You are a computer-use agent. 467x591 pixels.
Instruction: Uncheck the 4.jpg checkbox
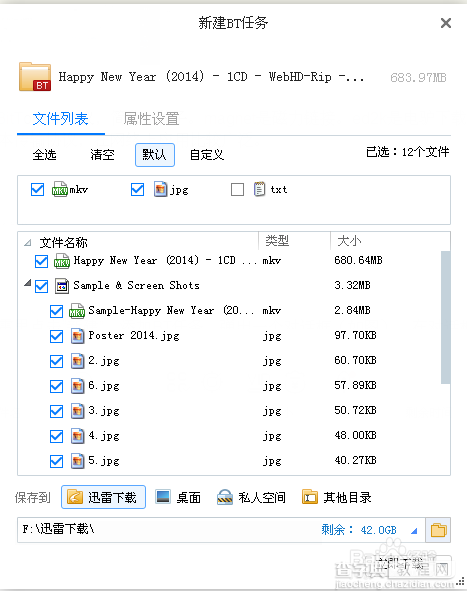coord(57,436)
